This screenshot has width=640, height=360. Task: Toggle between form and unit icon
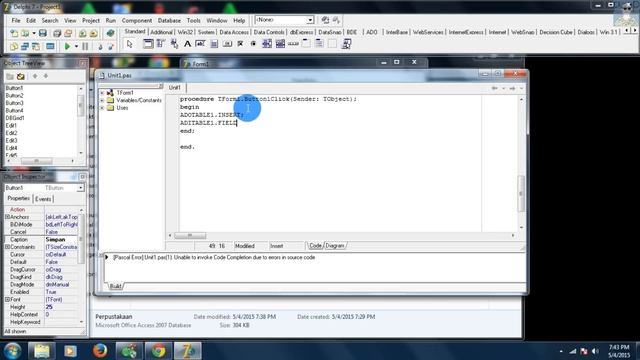36,47
